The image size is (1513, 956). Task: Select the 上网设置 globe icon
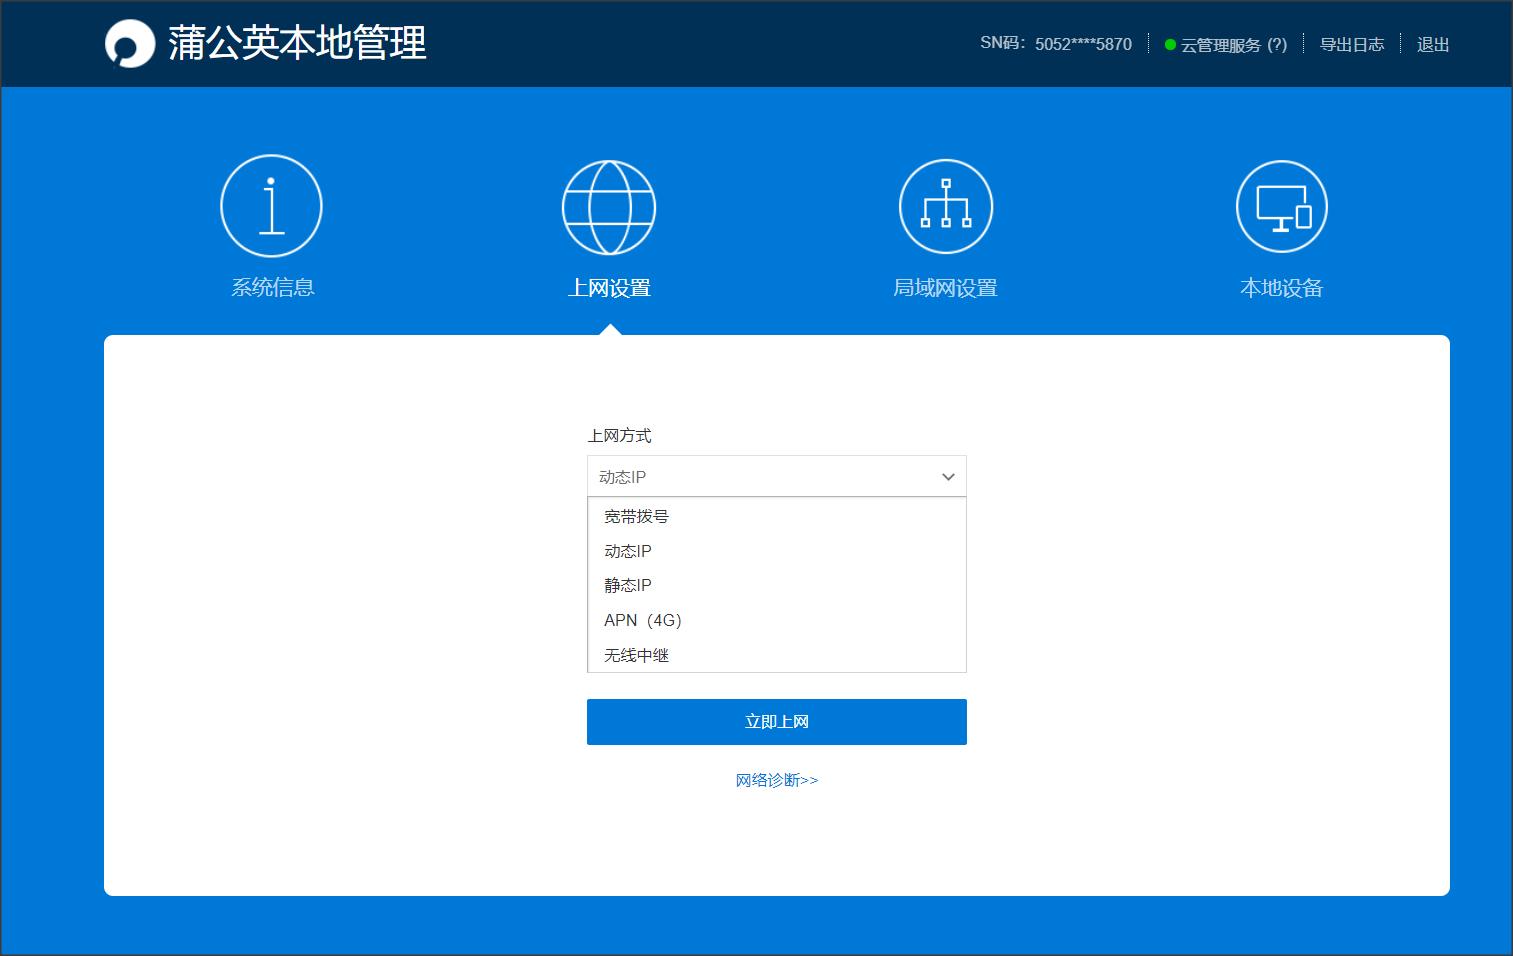(609, 205)
